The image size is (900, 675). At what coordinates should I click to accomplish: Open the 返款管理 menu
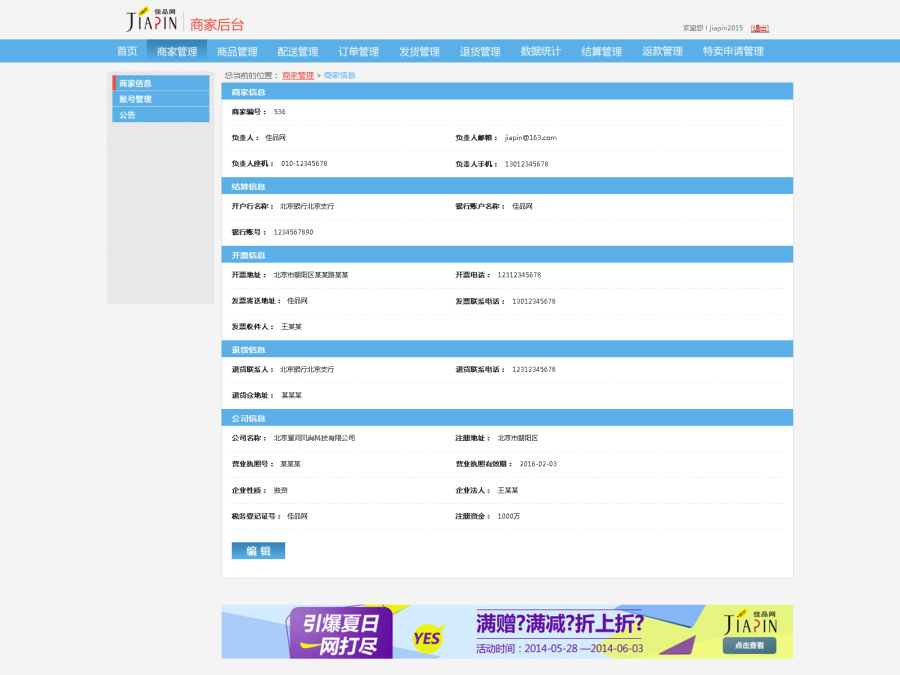661,50
